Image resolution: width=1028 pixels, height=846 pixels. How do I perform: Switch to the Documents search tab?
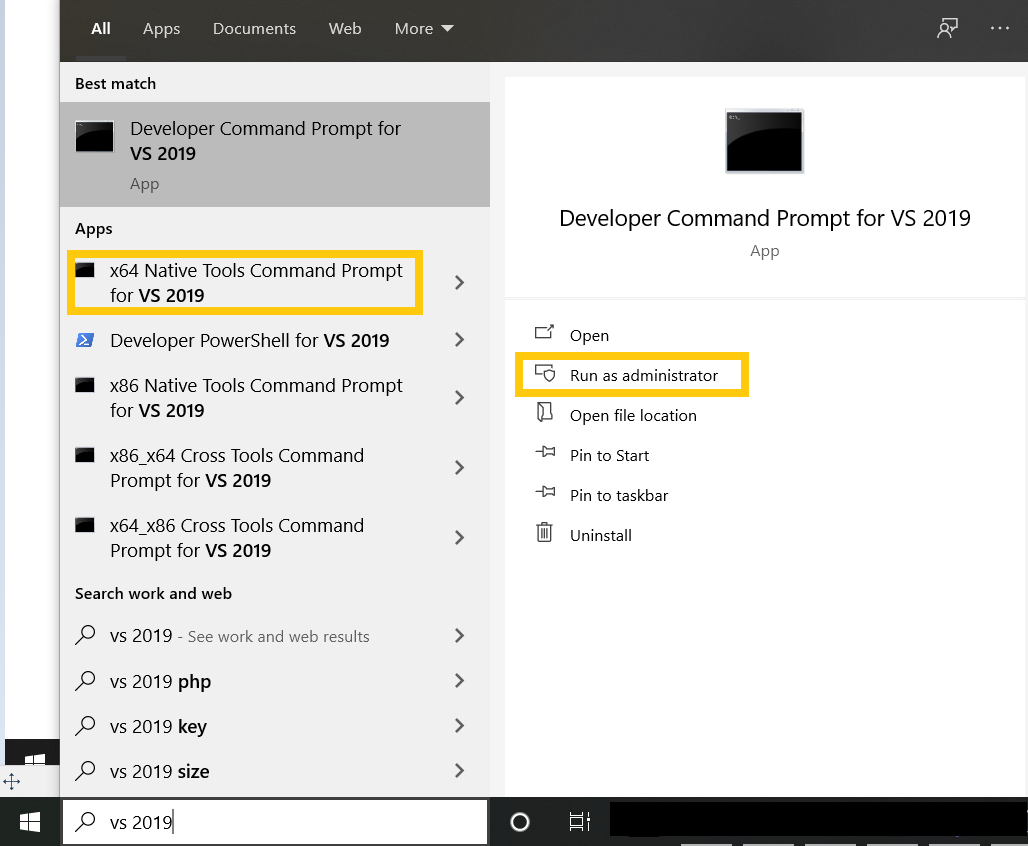(254, 28)
